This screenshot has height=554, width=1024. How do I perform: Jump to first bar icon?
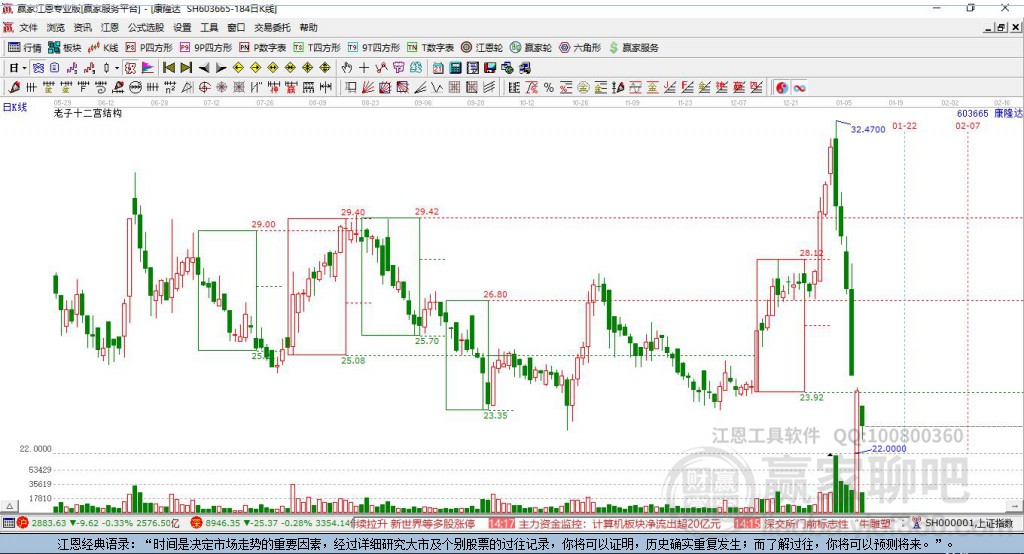(x=169, y=68)
